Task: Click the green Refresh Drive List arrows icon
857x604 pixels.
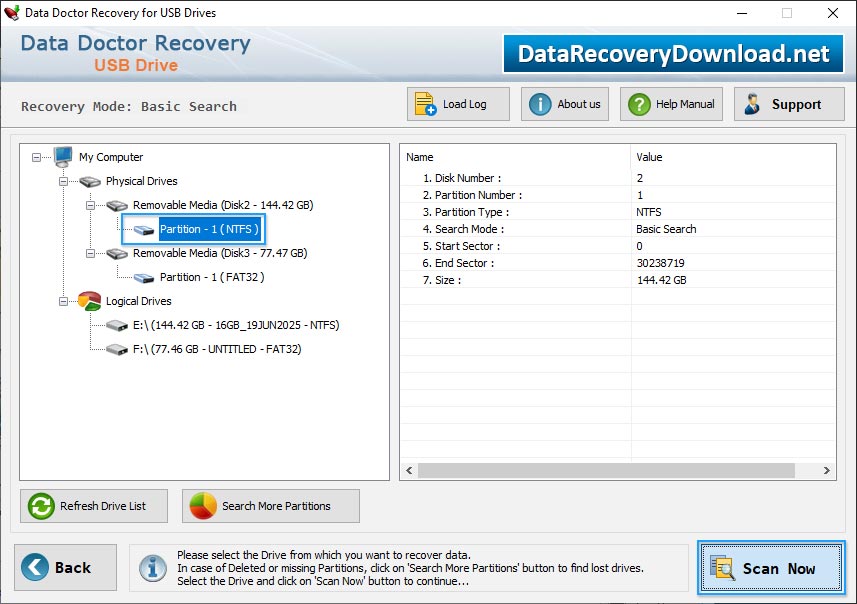Action: [42, 506]
